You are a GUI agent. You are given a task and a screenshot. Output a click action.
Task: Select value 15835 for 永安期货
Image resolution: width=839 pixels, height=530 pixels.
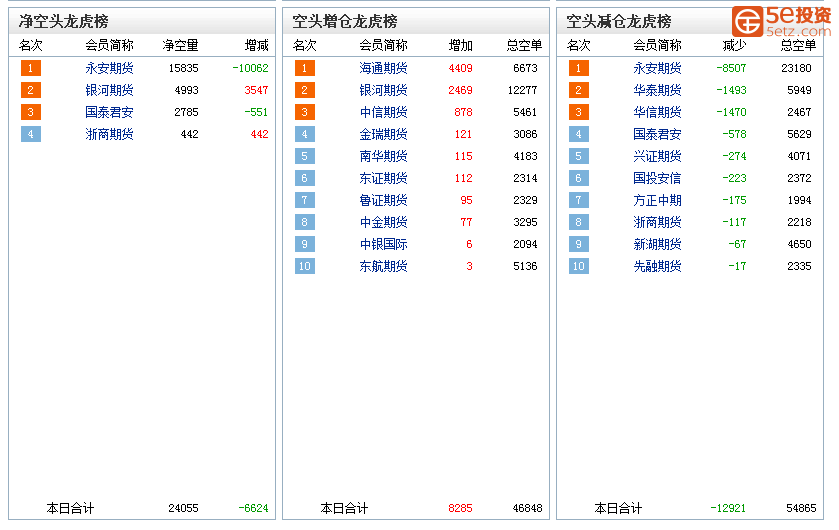coord(184,68)
